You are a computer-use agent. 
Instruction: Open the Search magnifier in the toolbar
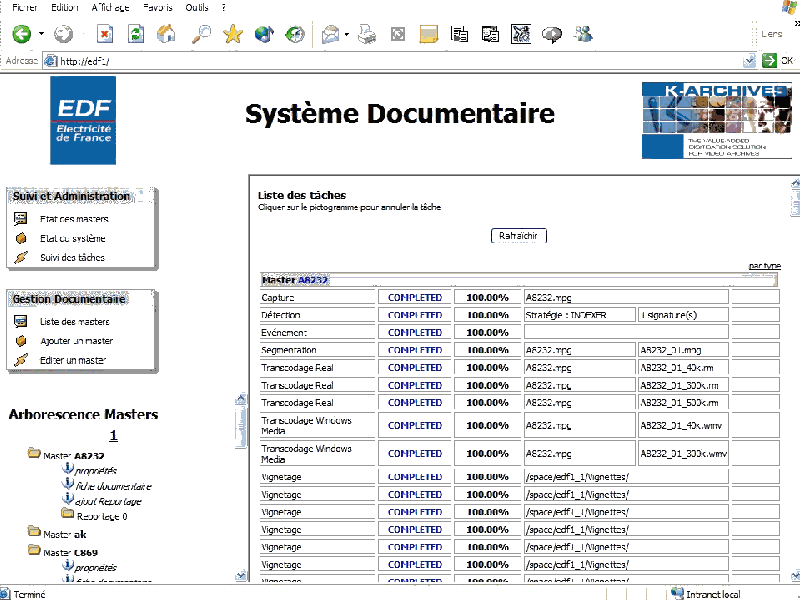click(x=201, y=34)
